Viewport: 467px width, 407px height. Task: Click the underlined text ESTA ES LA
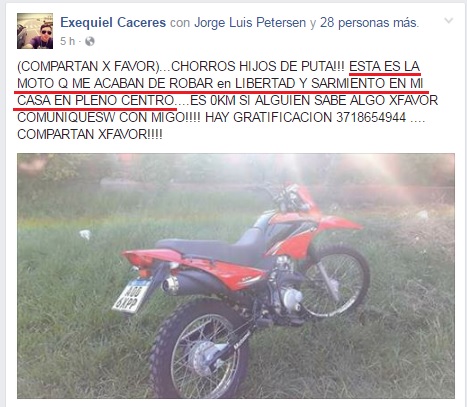[x=384, y=66]
